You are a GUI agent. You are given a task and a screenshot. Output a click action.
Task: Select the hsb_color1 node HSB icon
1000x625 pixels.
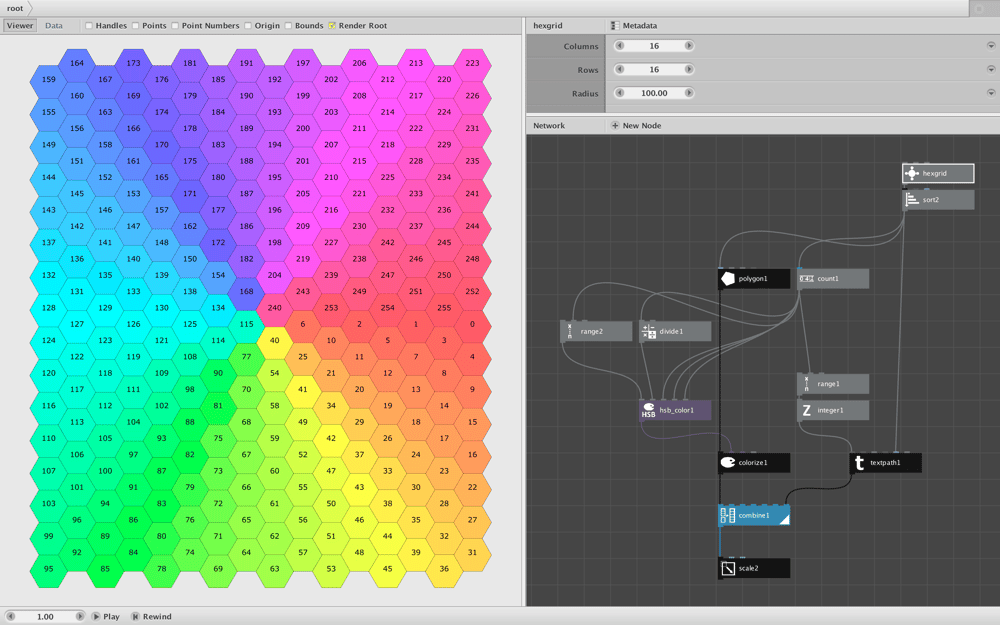pos(649,411)
